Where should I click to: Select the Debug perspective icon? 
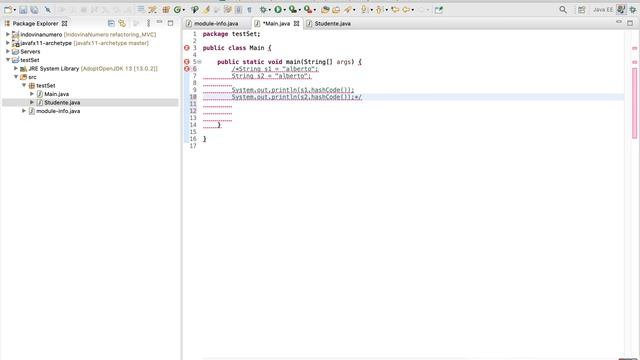coord(633,10)
